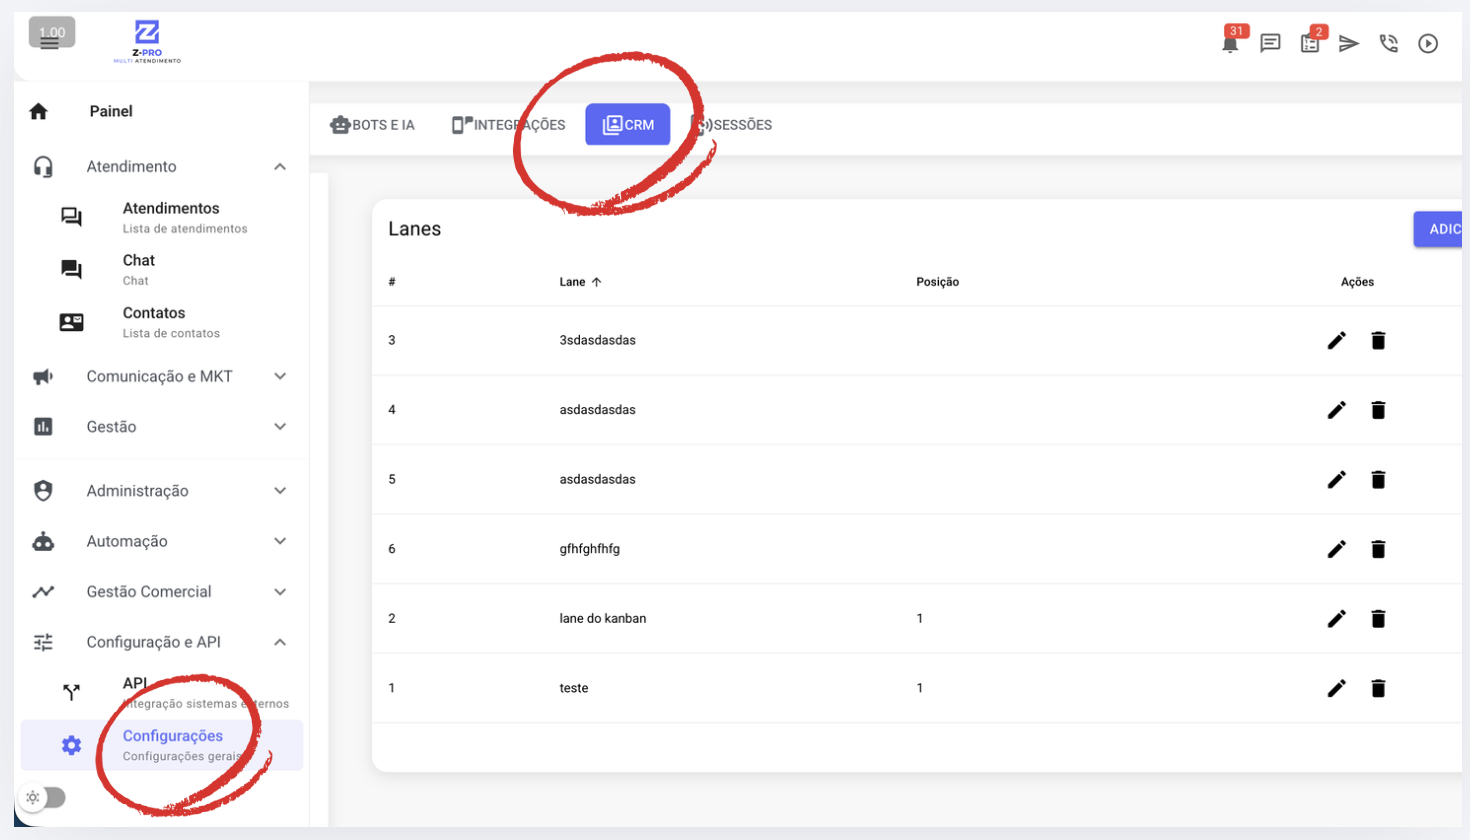The image size is (1470, 840).
Task: Edit the '3sdasdasdas' lane
Action: pyautogui.click(x=1336, y=341)
